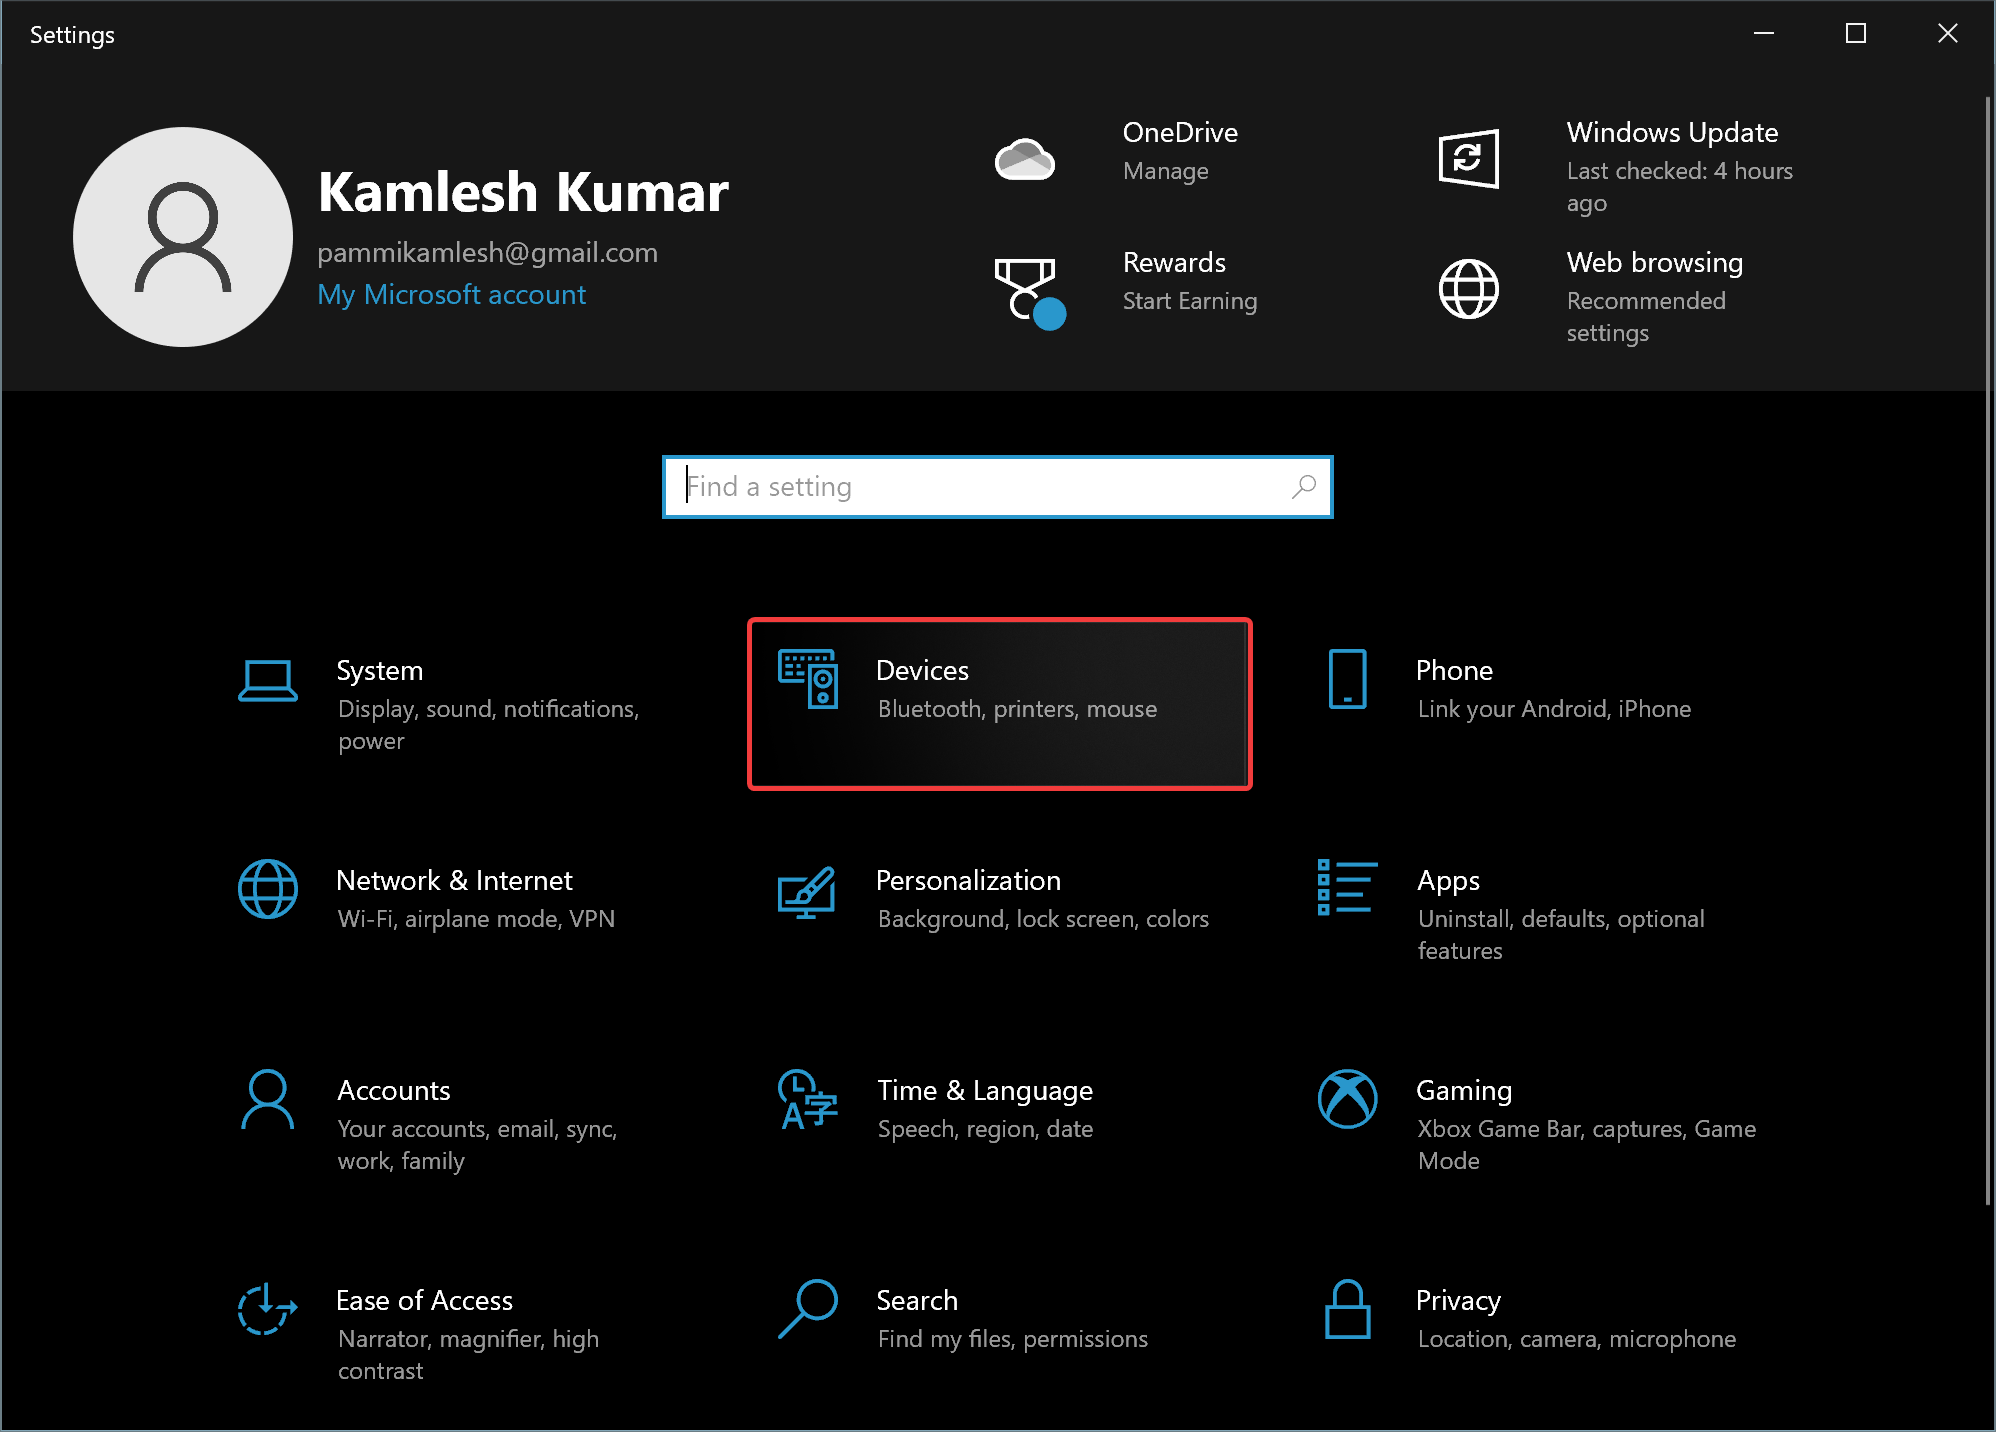Click the Rewards medal icon

(x=1030, y=293)
